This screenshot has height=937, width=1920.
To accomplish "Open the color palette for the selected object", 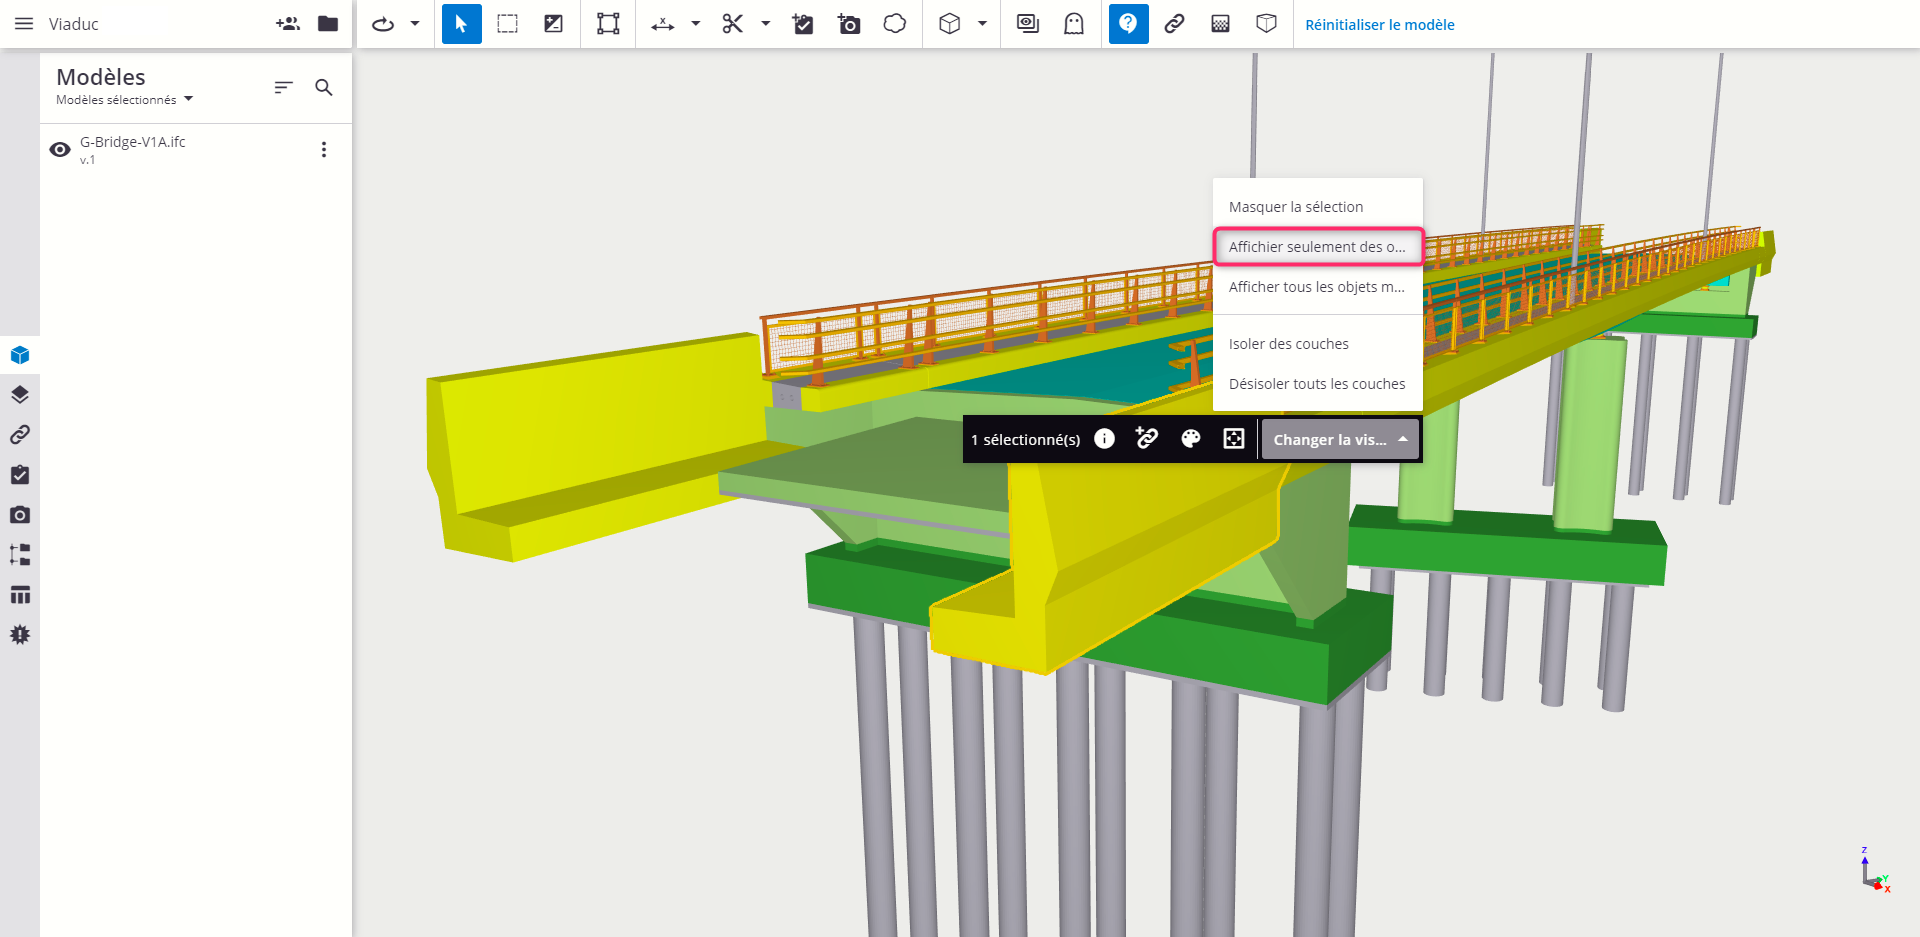I will coord(1190,439).
